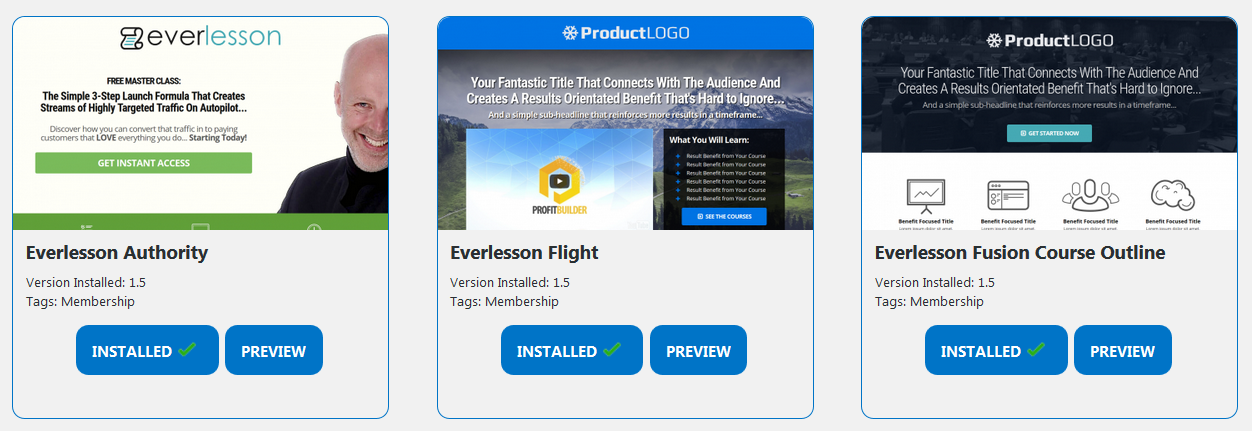Preview the Everlesson Flight template
This screenshot has height=431, width=1252.
(698, 350)
